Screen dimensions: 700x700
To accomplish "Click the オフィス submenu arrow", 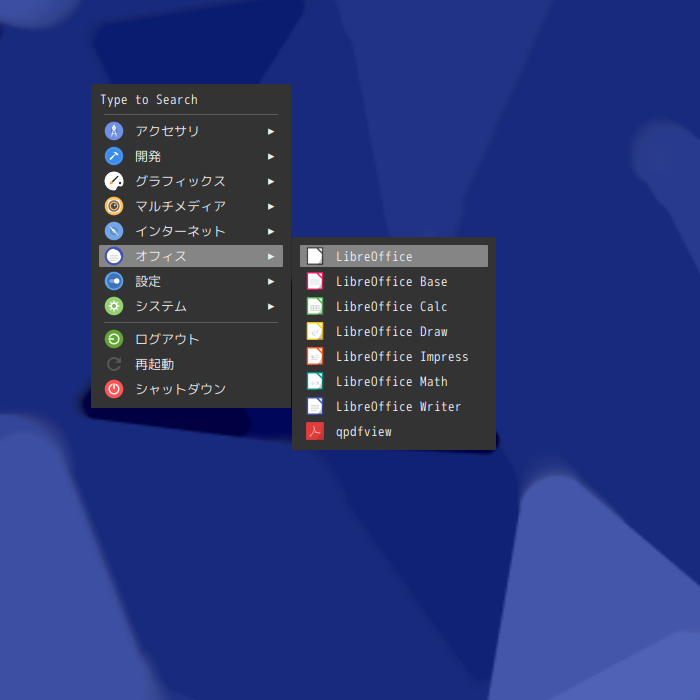I will (271, 256).
